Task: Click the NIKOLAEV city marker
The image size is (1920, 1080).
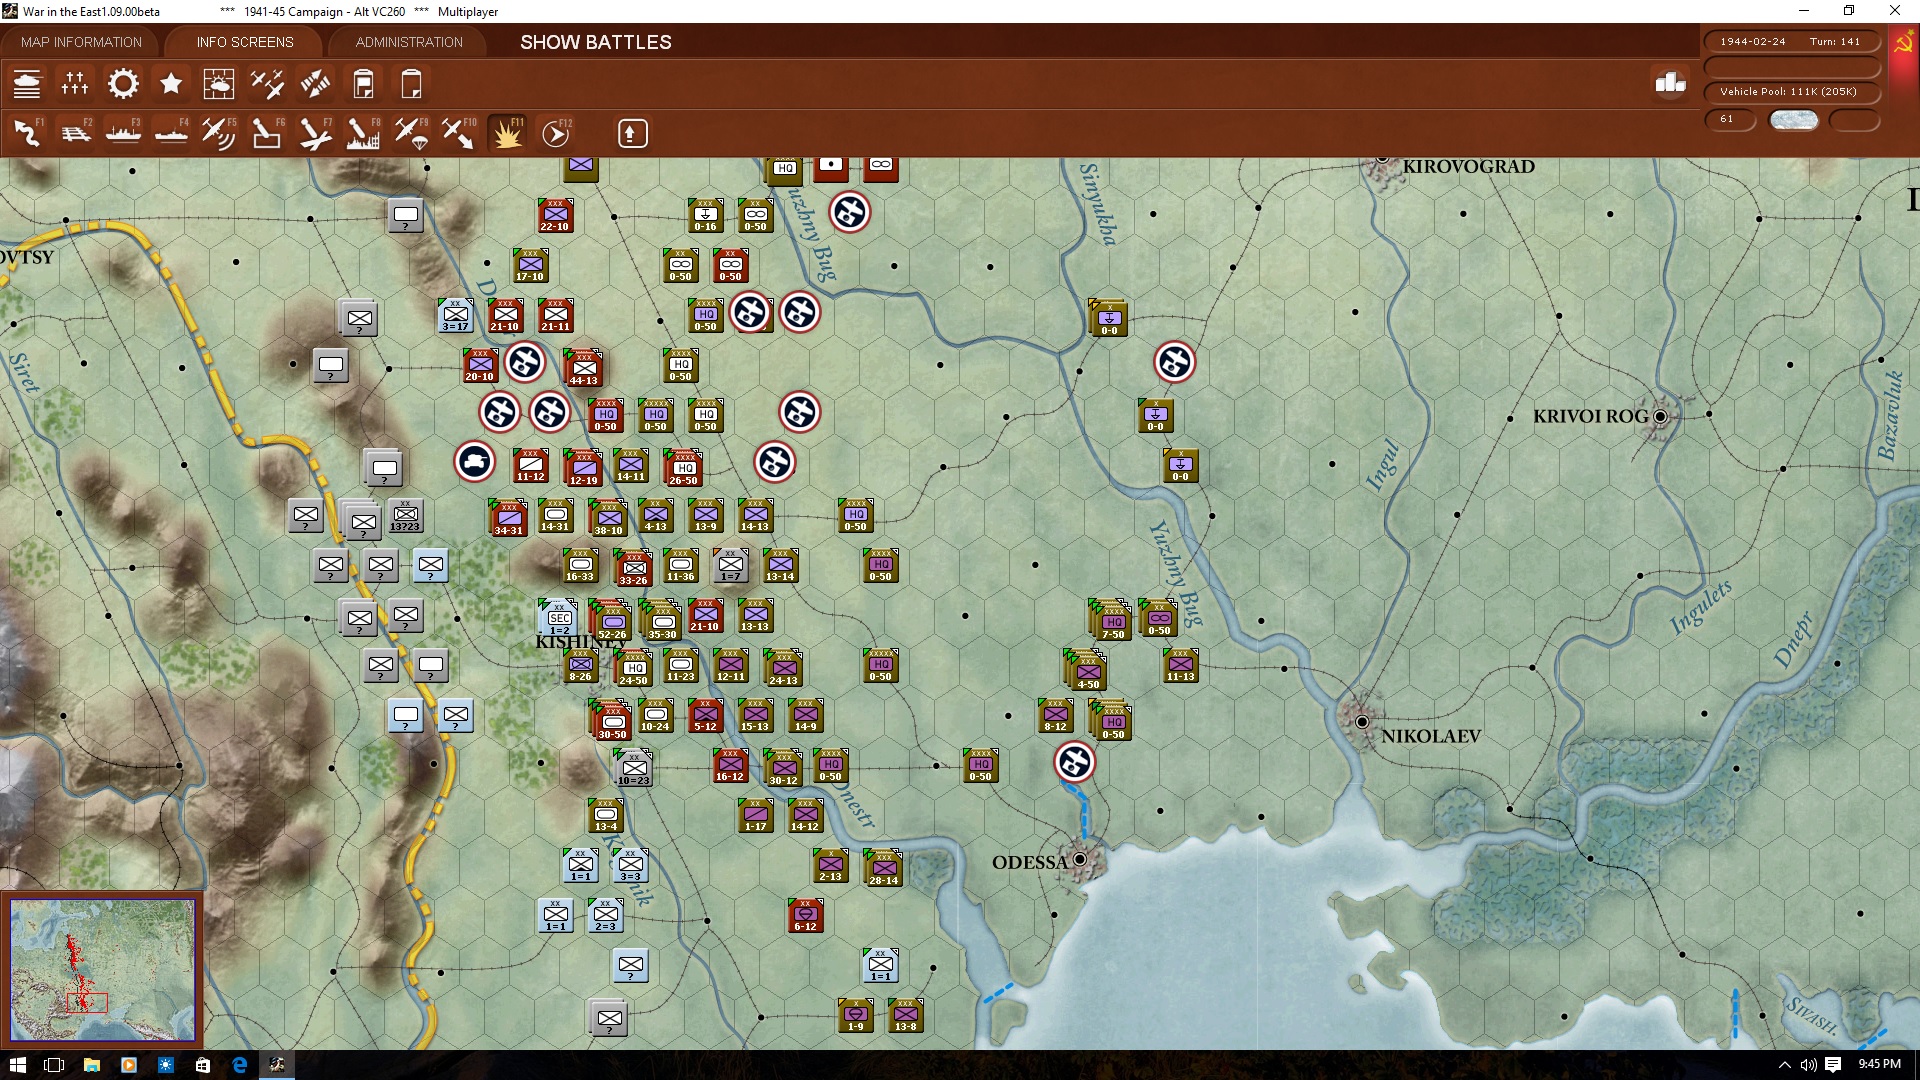Action: 1362,721
